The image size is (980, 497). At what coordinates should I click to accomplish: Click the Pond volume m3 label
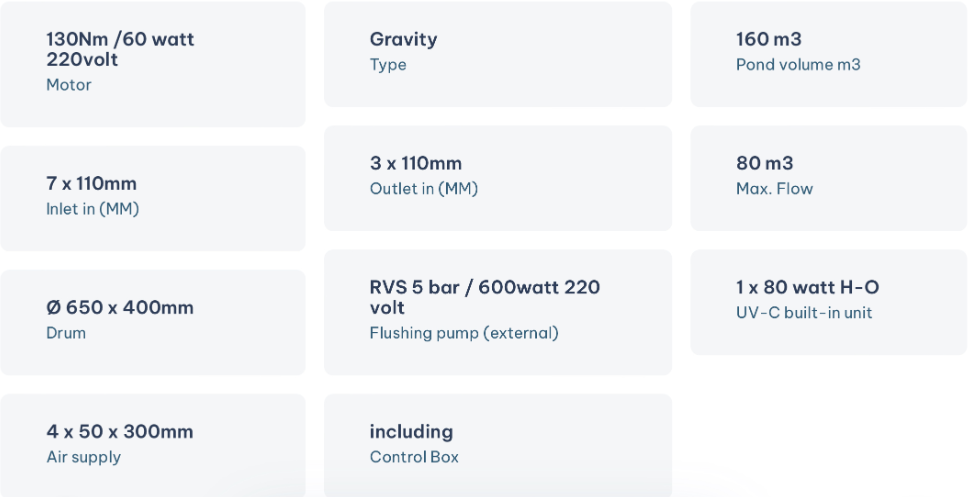pyautogui.click(x=798, y=64)
